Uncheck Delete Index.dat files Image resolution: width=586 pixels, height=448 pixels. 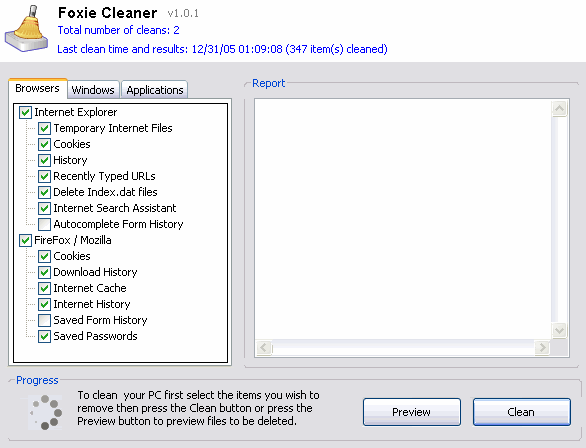tap(44, 192)
